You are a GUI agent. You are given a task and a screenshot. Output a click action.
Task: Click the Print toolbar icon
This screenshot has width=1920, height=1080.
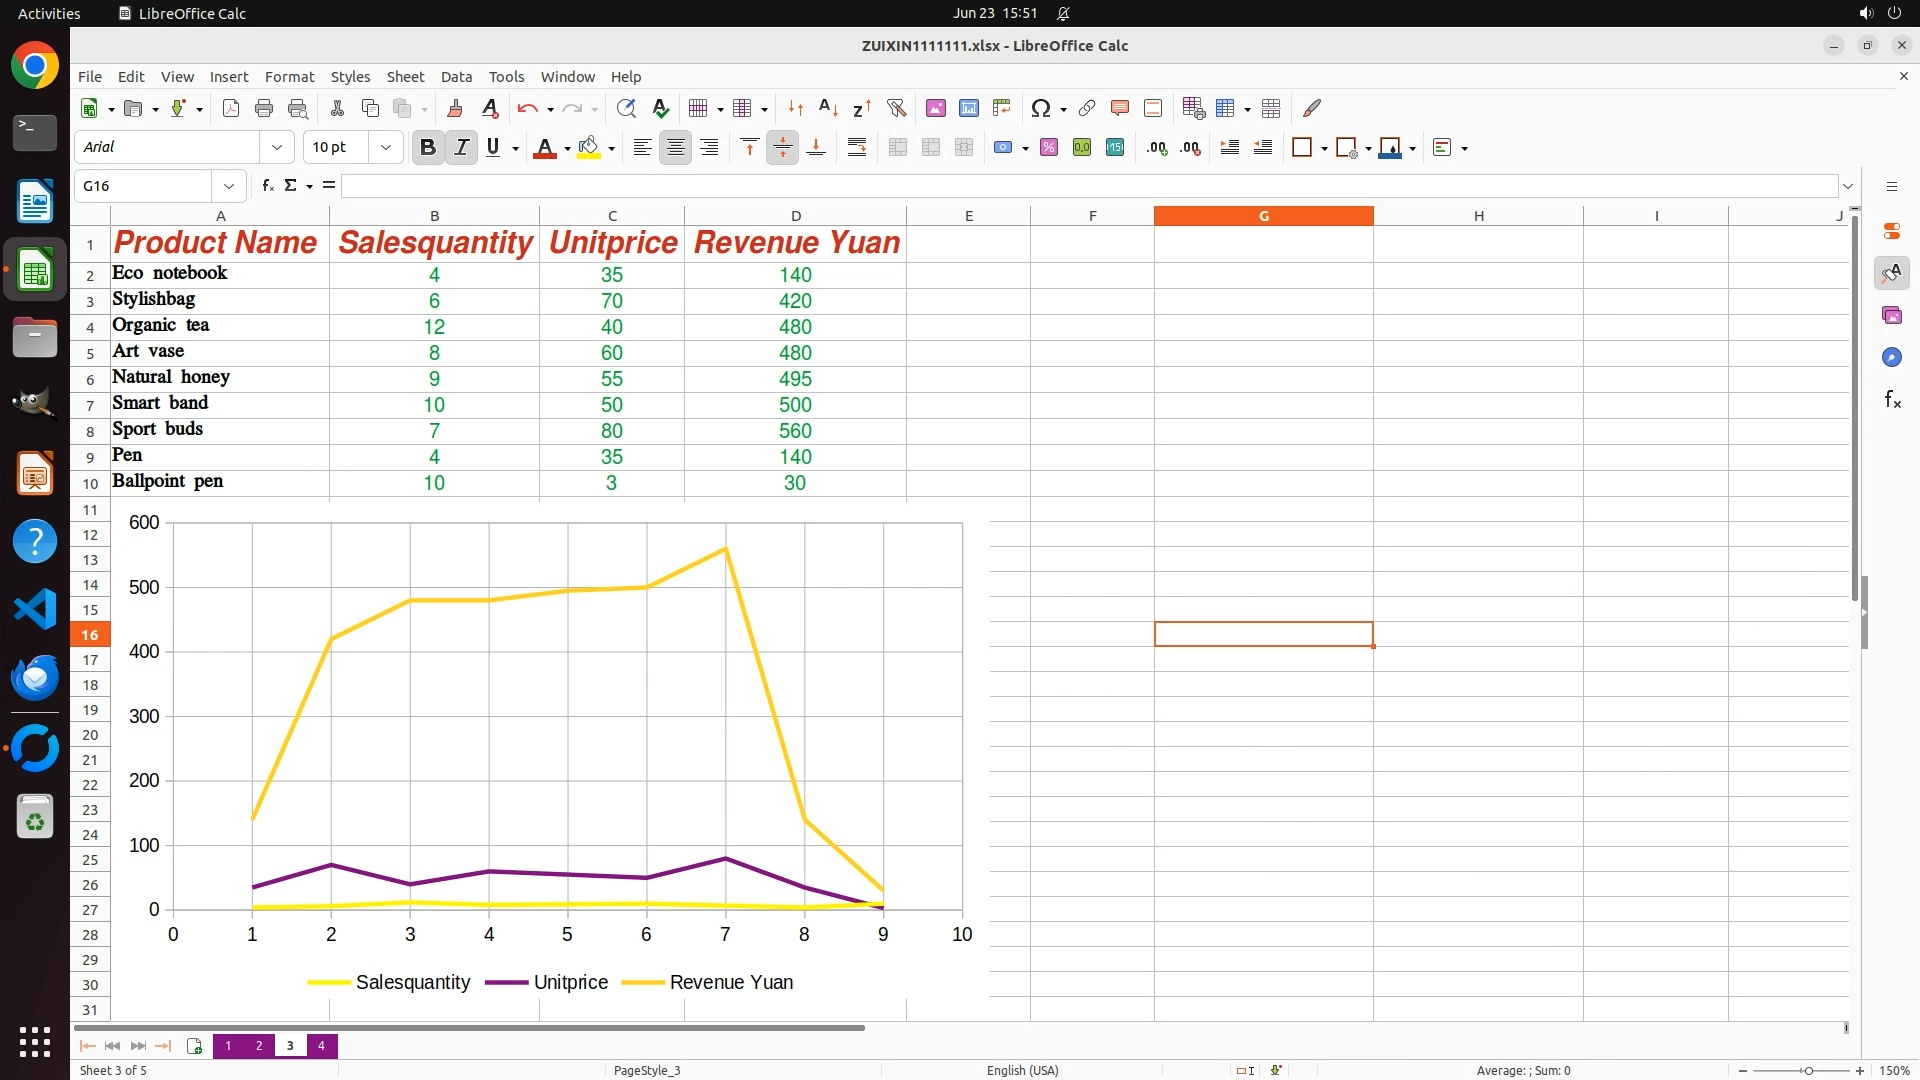(264, 108)
